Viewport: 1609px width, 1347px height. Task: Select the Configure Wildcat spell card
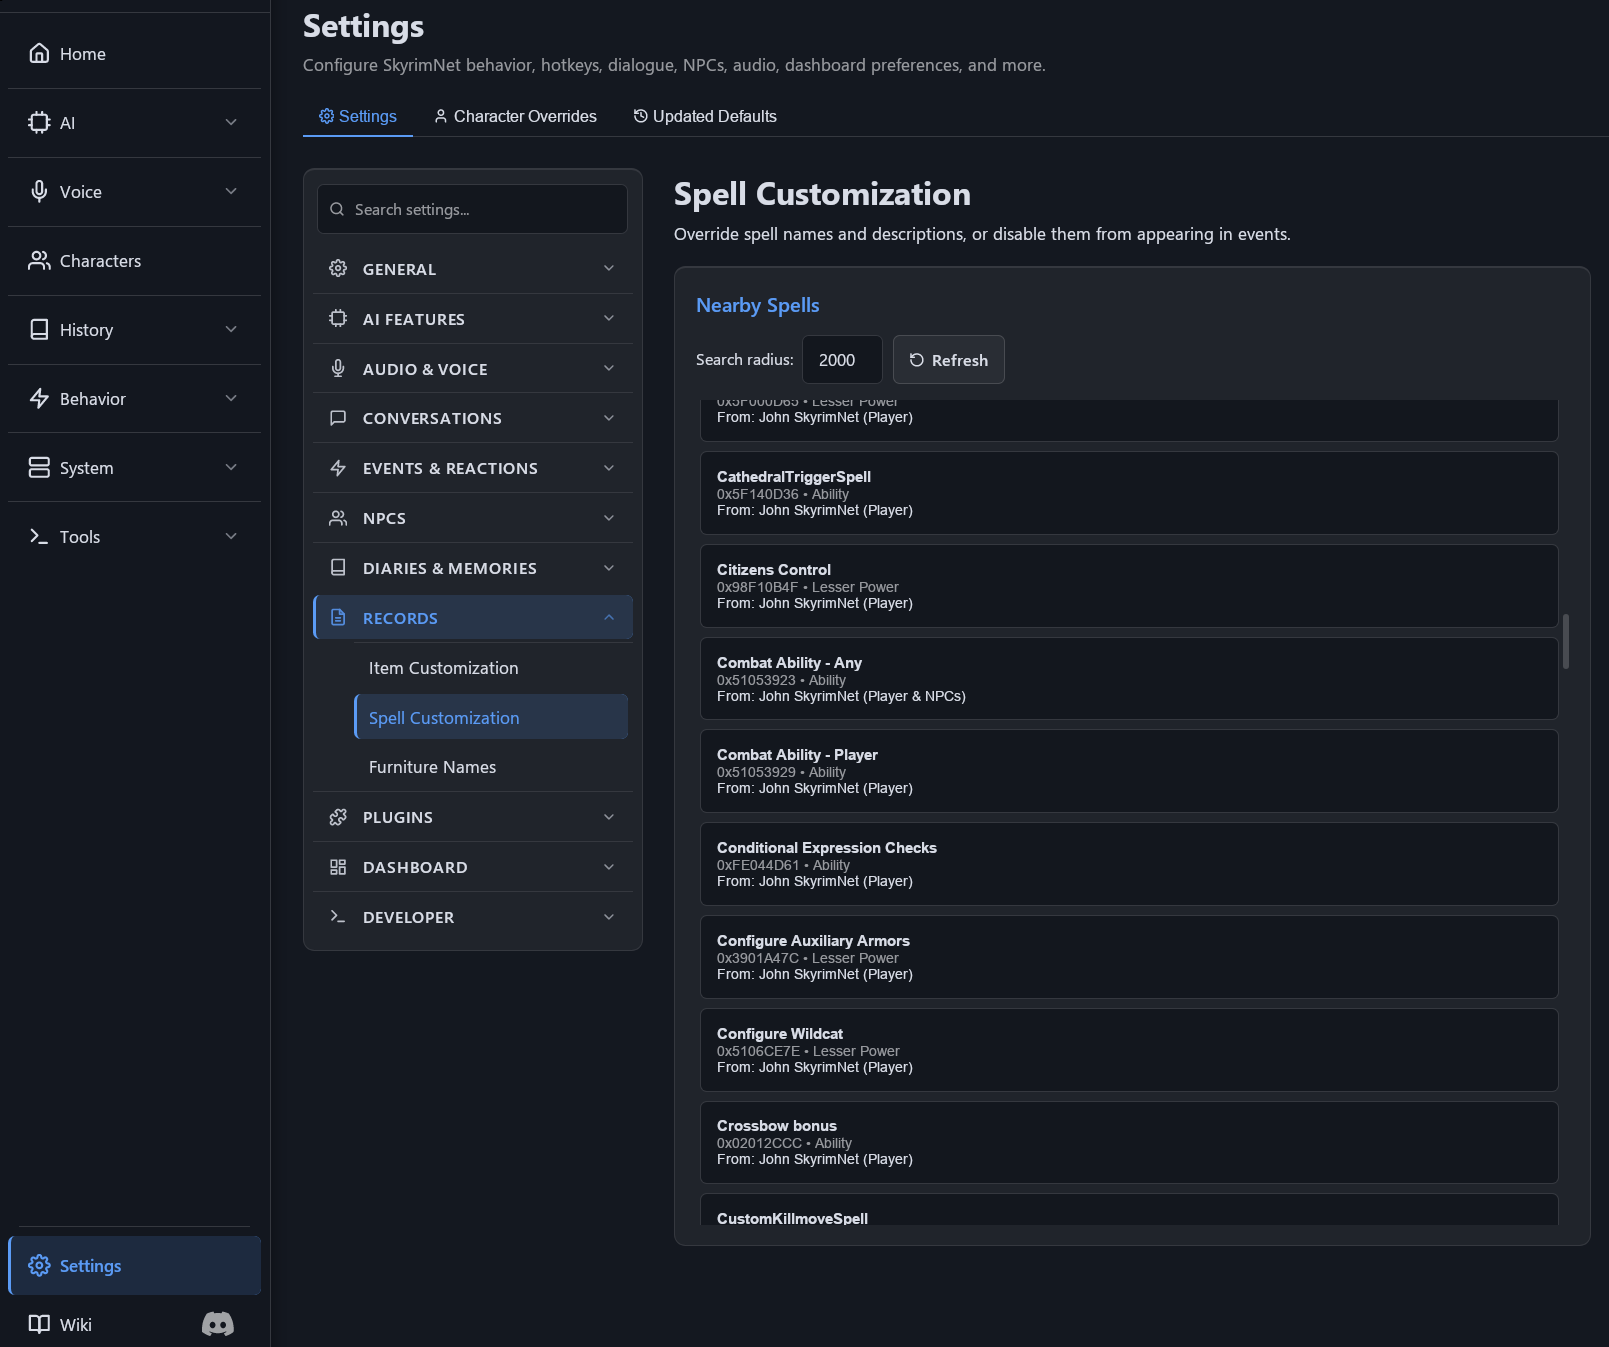pos(1129,1050)
